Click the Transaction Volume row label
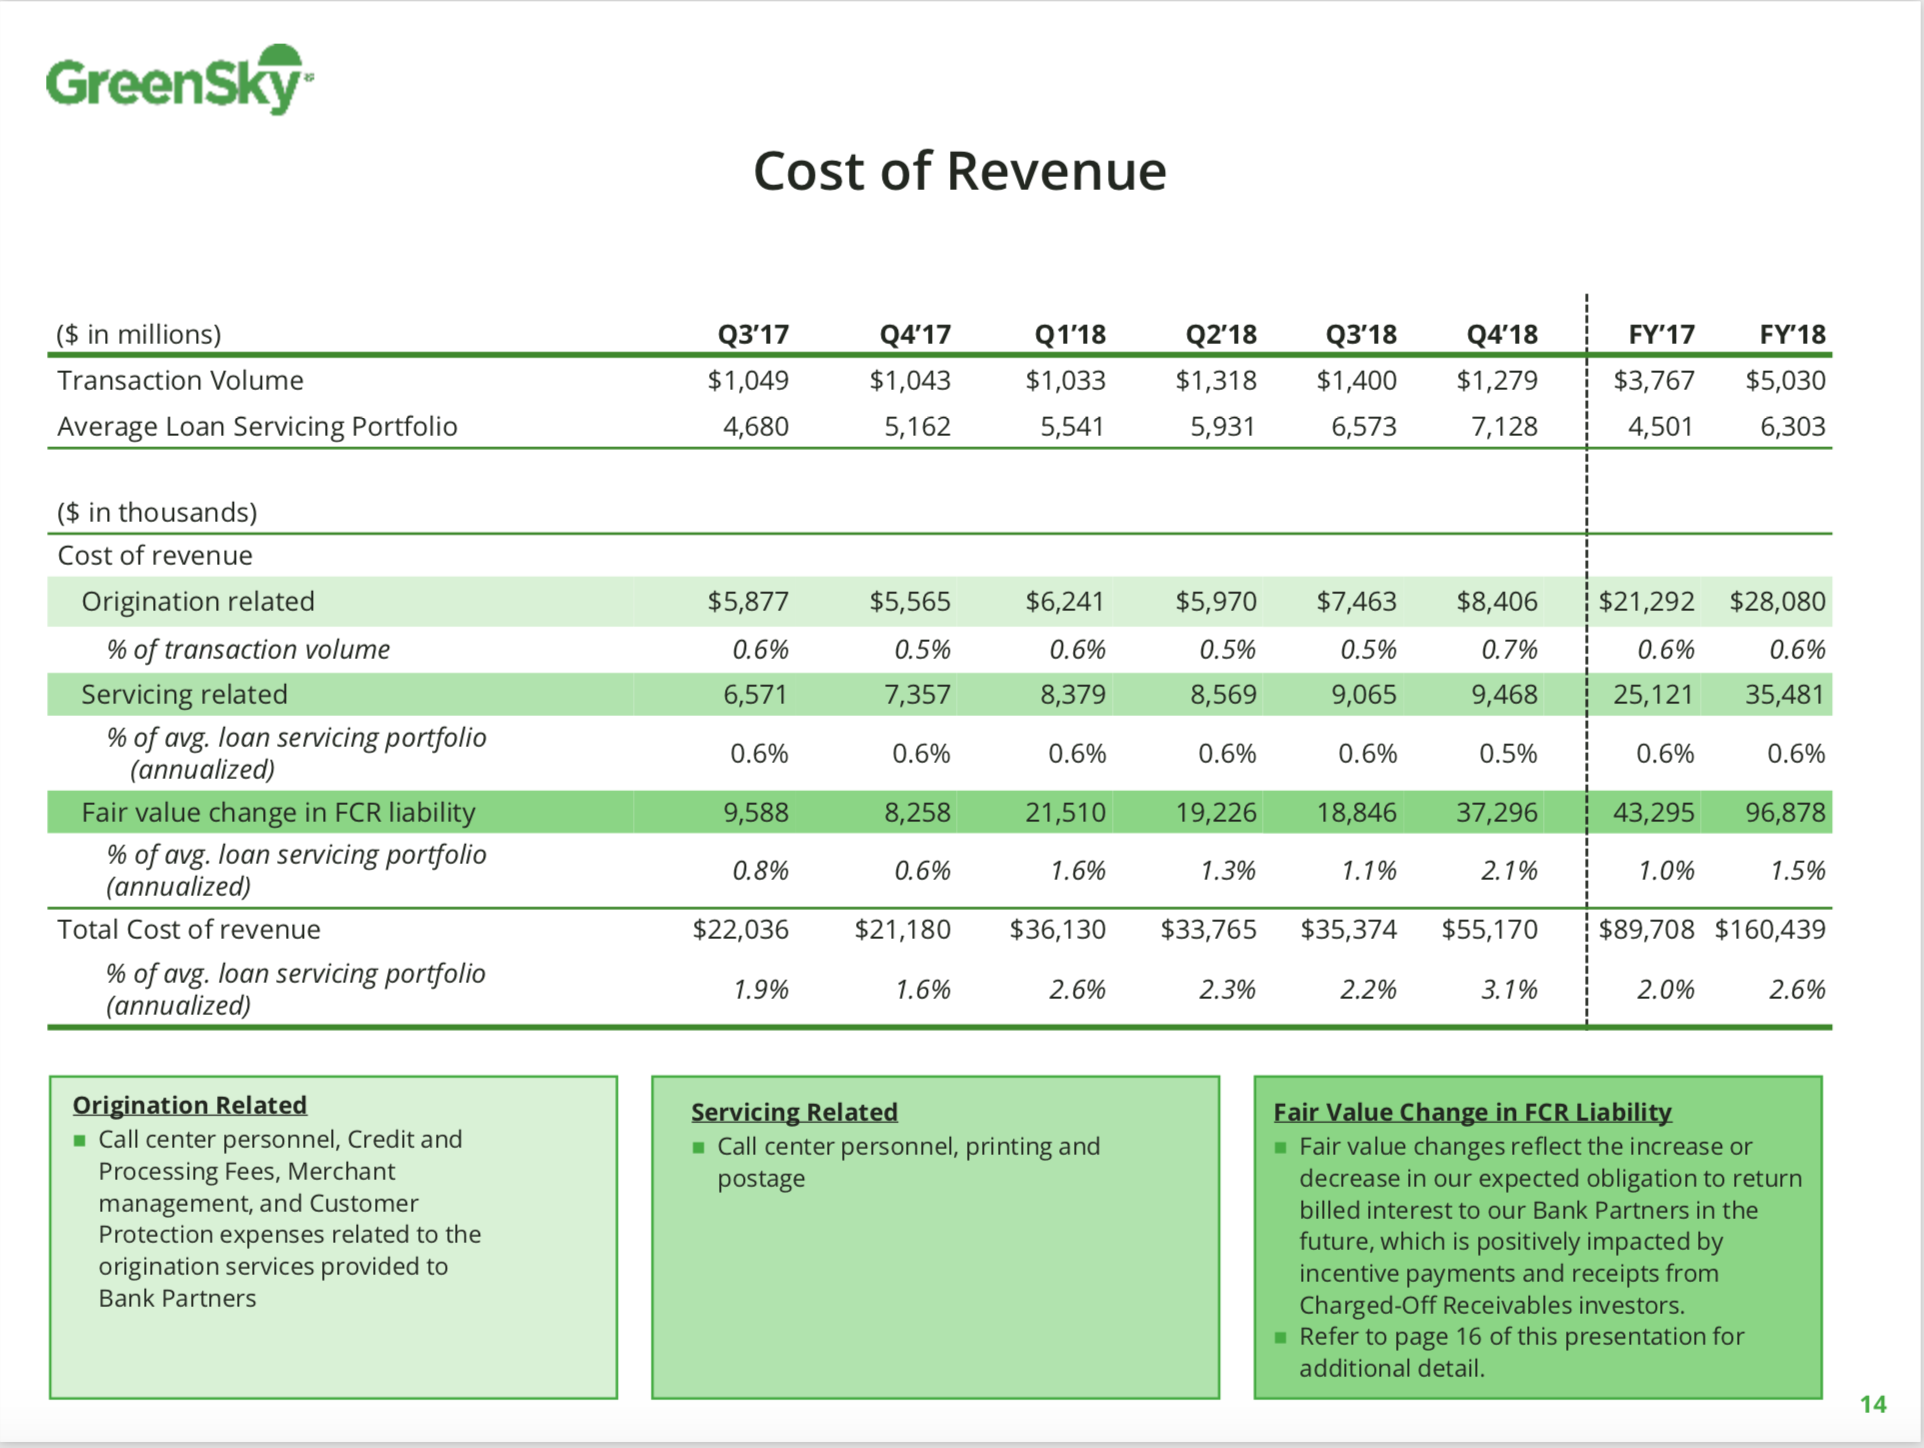The height and width of the screenshot is (1448, 1924). (180, 380)
